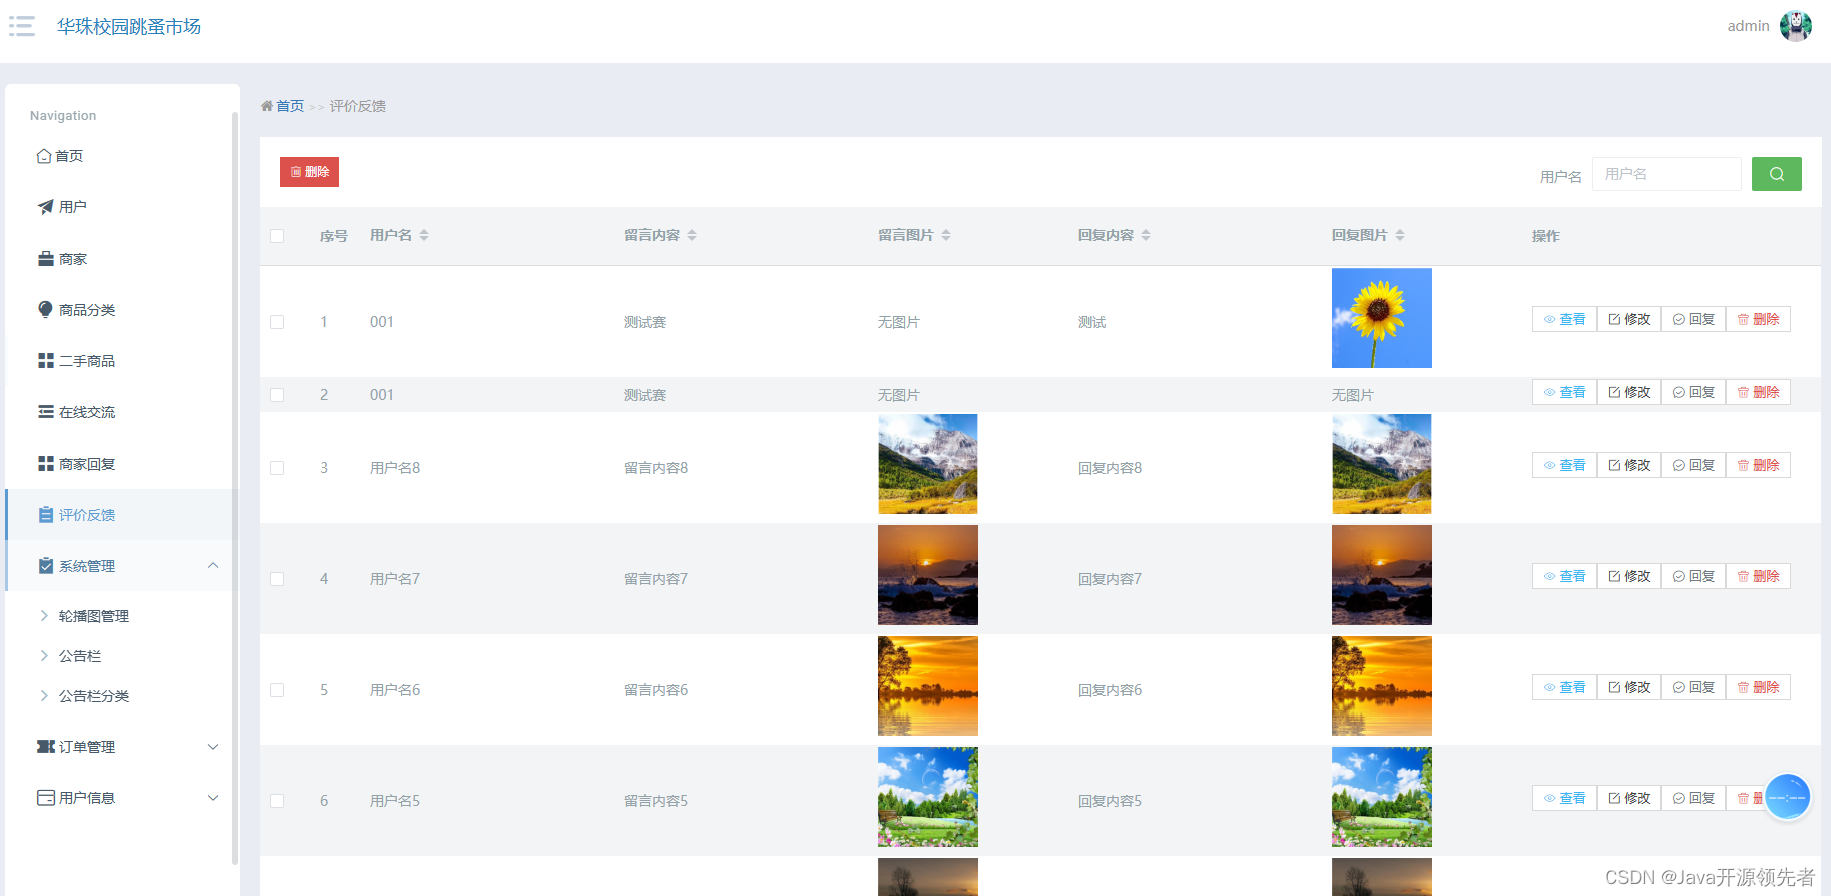This screenshot has height=896, width=1831.
Task: Click 修改 in row 2
Action: coord(1629,392)
